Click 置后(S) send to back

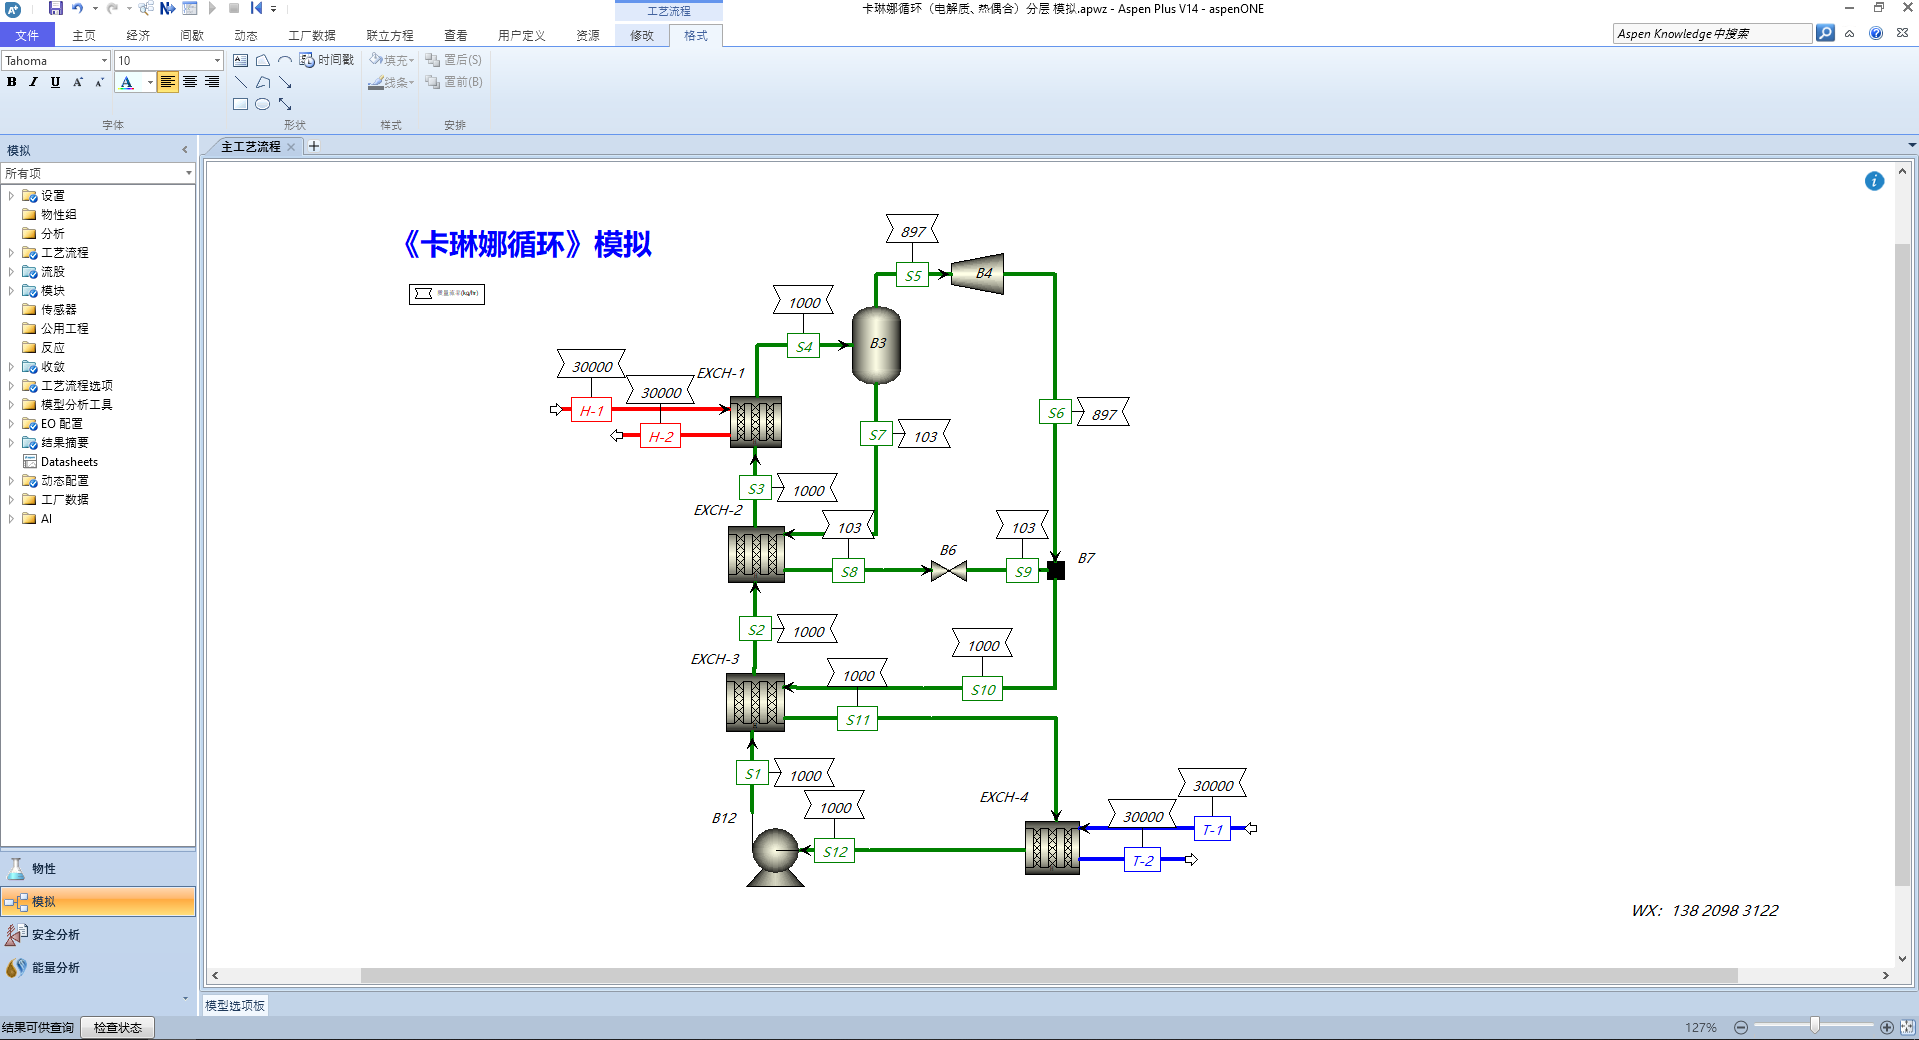(454, 60)
